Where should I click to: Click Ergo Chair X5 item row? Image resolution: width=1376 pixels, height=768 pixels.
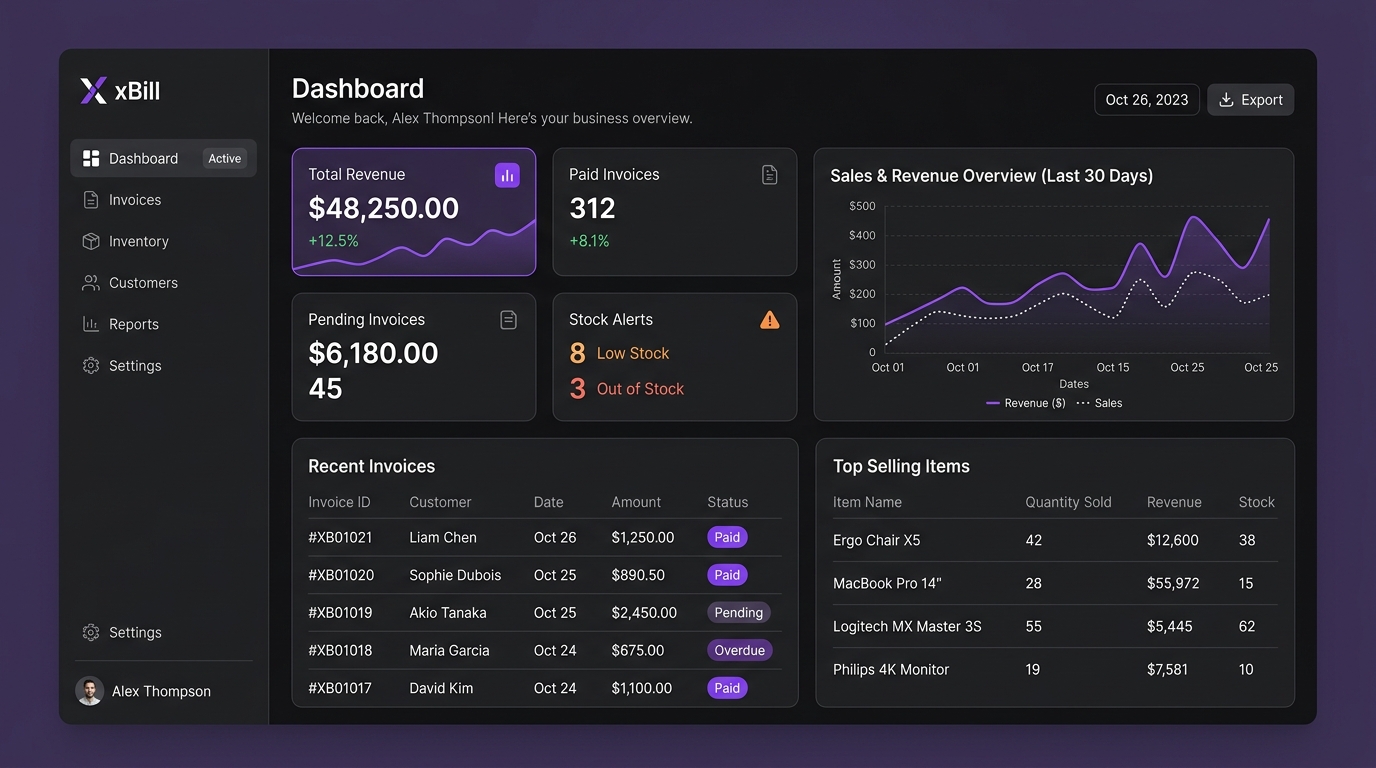coord(1055,540)
